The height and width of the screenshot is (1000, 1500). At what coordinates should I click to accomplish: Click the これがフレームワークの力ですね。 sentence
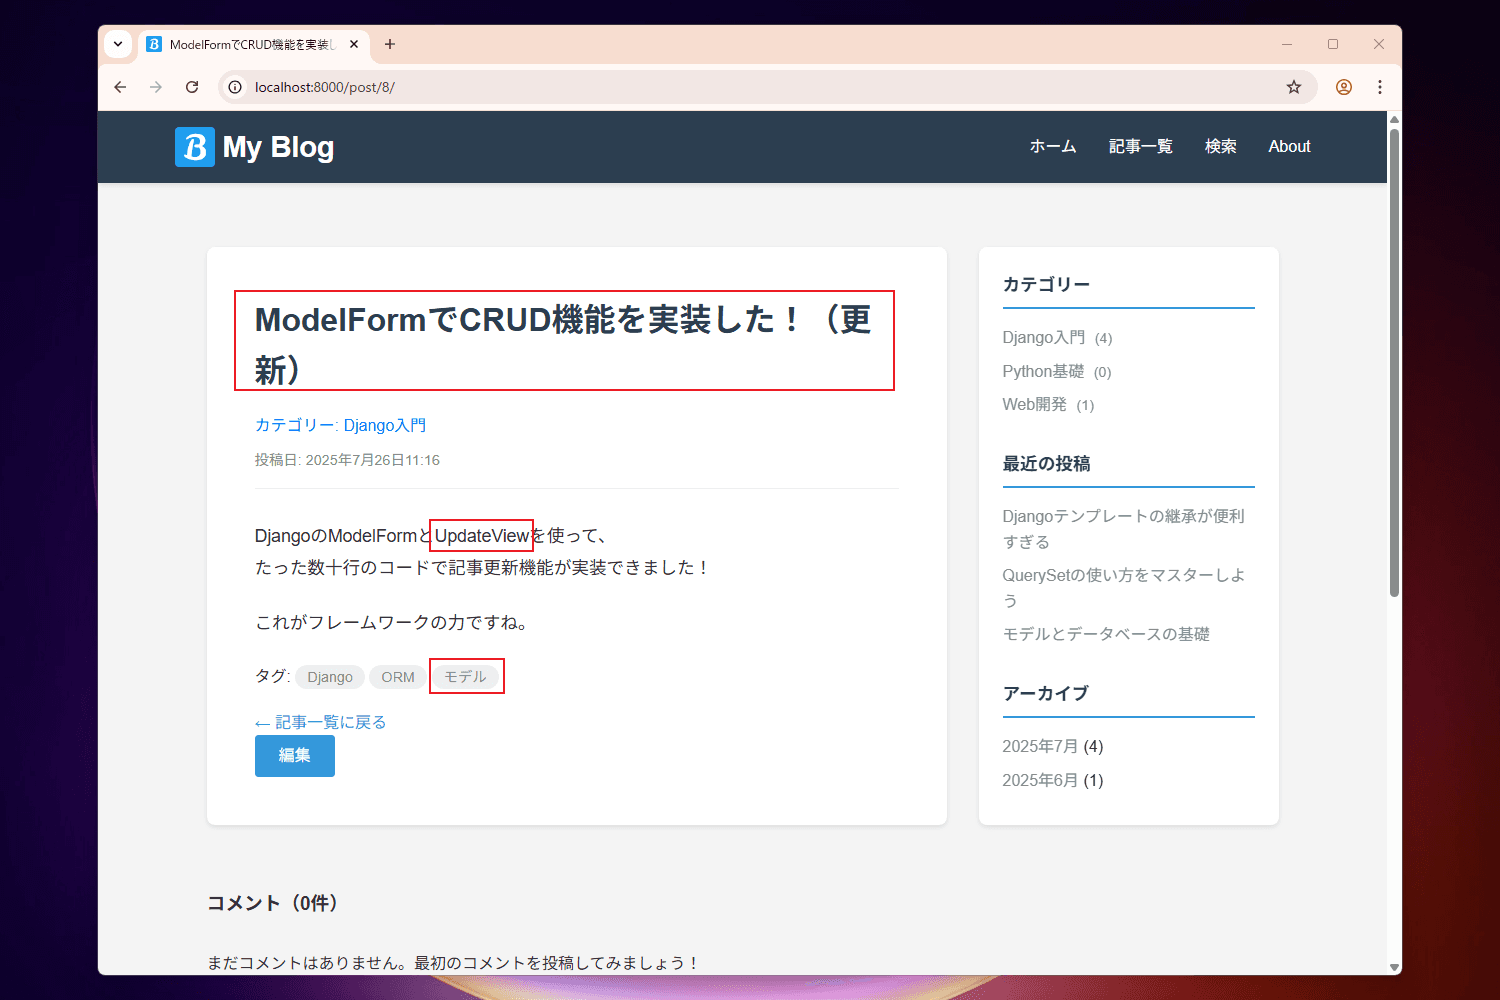(394, 622)
